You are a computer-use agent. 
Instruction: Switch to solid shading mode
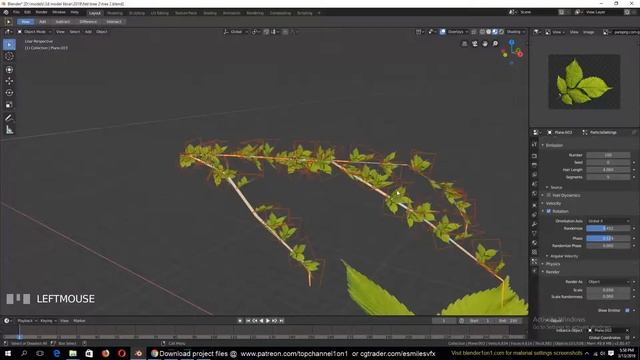click(x=489, y=32)
